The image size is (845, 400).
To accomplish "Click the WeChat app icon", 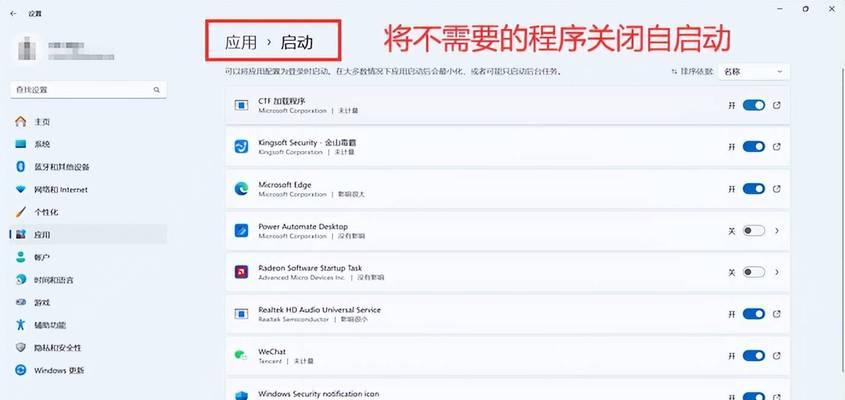I will coord(241,355).
